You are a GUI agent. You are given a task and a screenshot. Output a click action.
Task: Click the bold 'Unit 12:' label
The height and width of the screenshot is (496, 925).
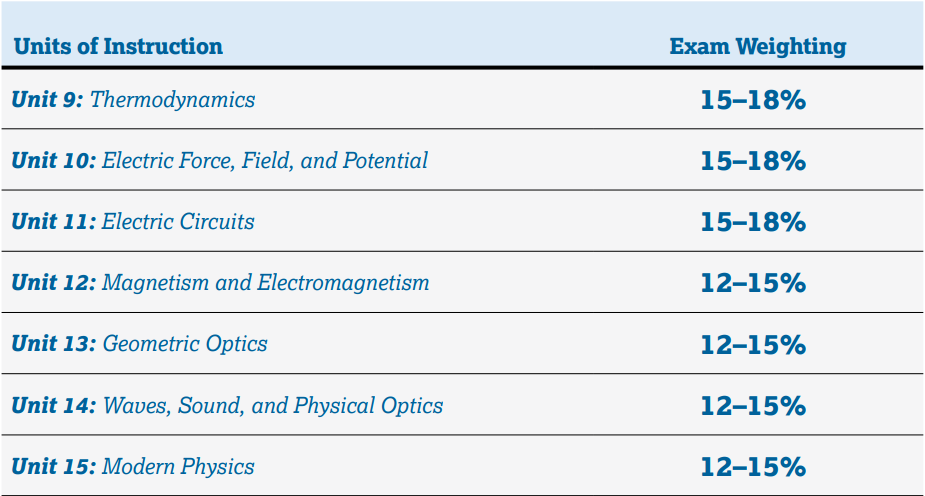click(x=53, y=283)
